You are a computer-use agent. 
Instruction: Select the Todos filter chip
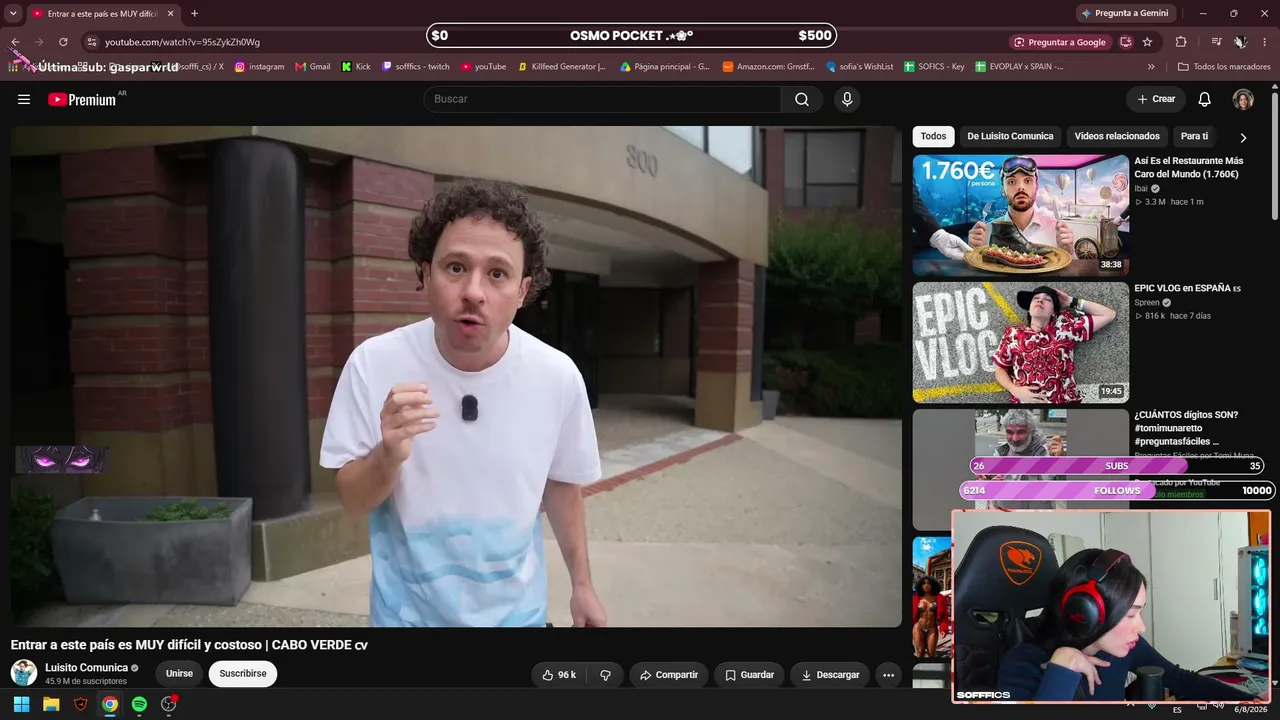(933, 136)
